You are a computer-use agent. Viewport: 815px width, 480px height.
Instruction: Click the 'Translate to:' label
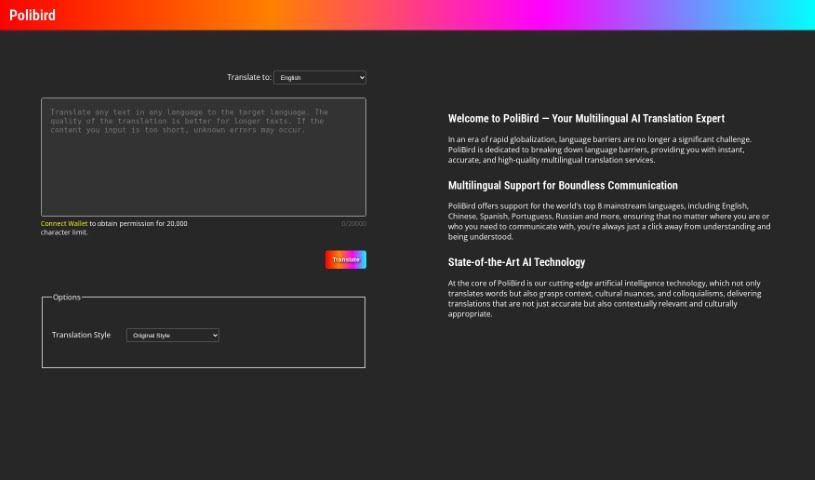pos(249,77)
